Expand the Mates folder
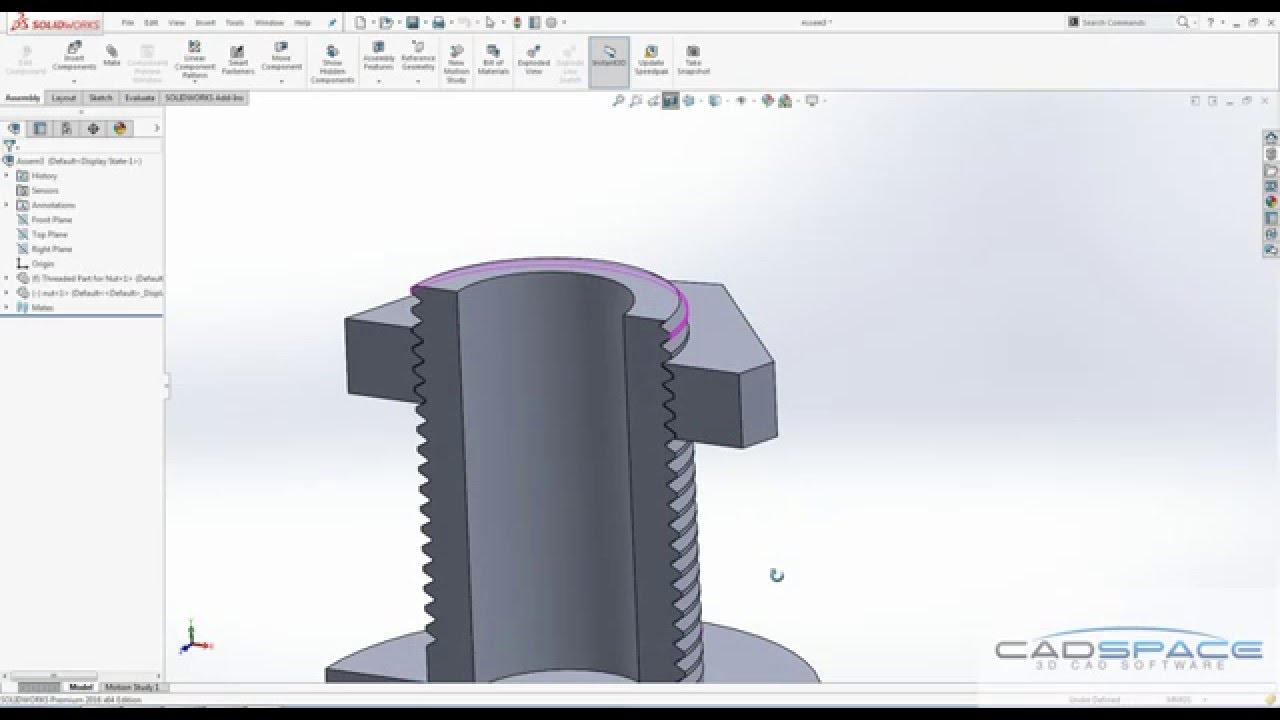Image resolution: width=1280 pixels, height=720 pixels. (x=7, y=308)
